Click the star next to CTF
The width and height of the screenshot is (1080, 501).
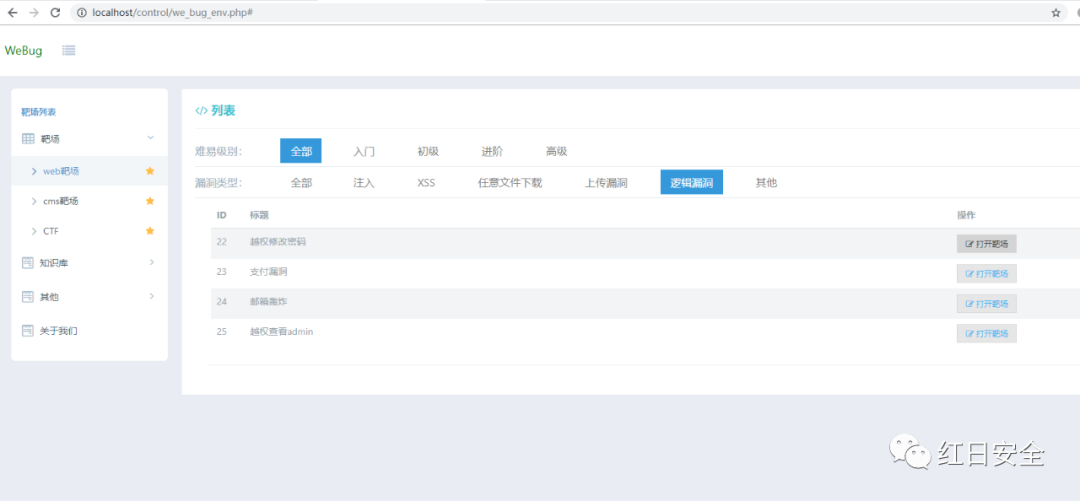pyautogui.click(x=150, y=231)
